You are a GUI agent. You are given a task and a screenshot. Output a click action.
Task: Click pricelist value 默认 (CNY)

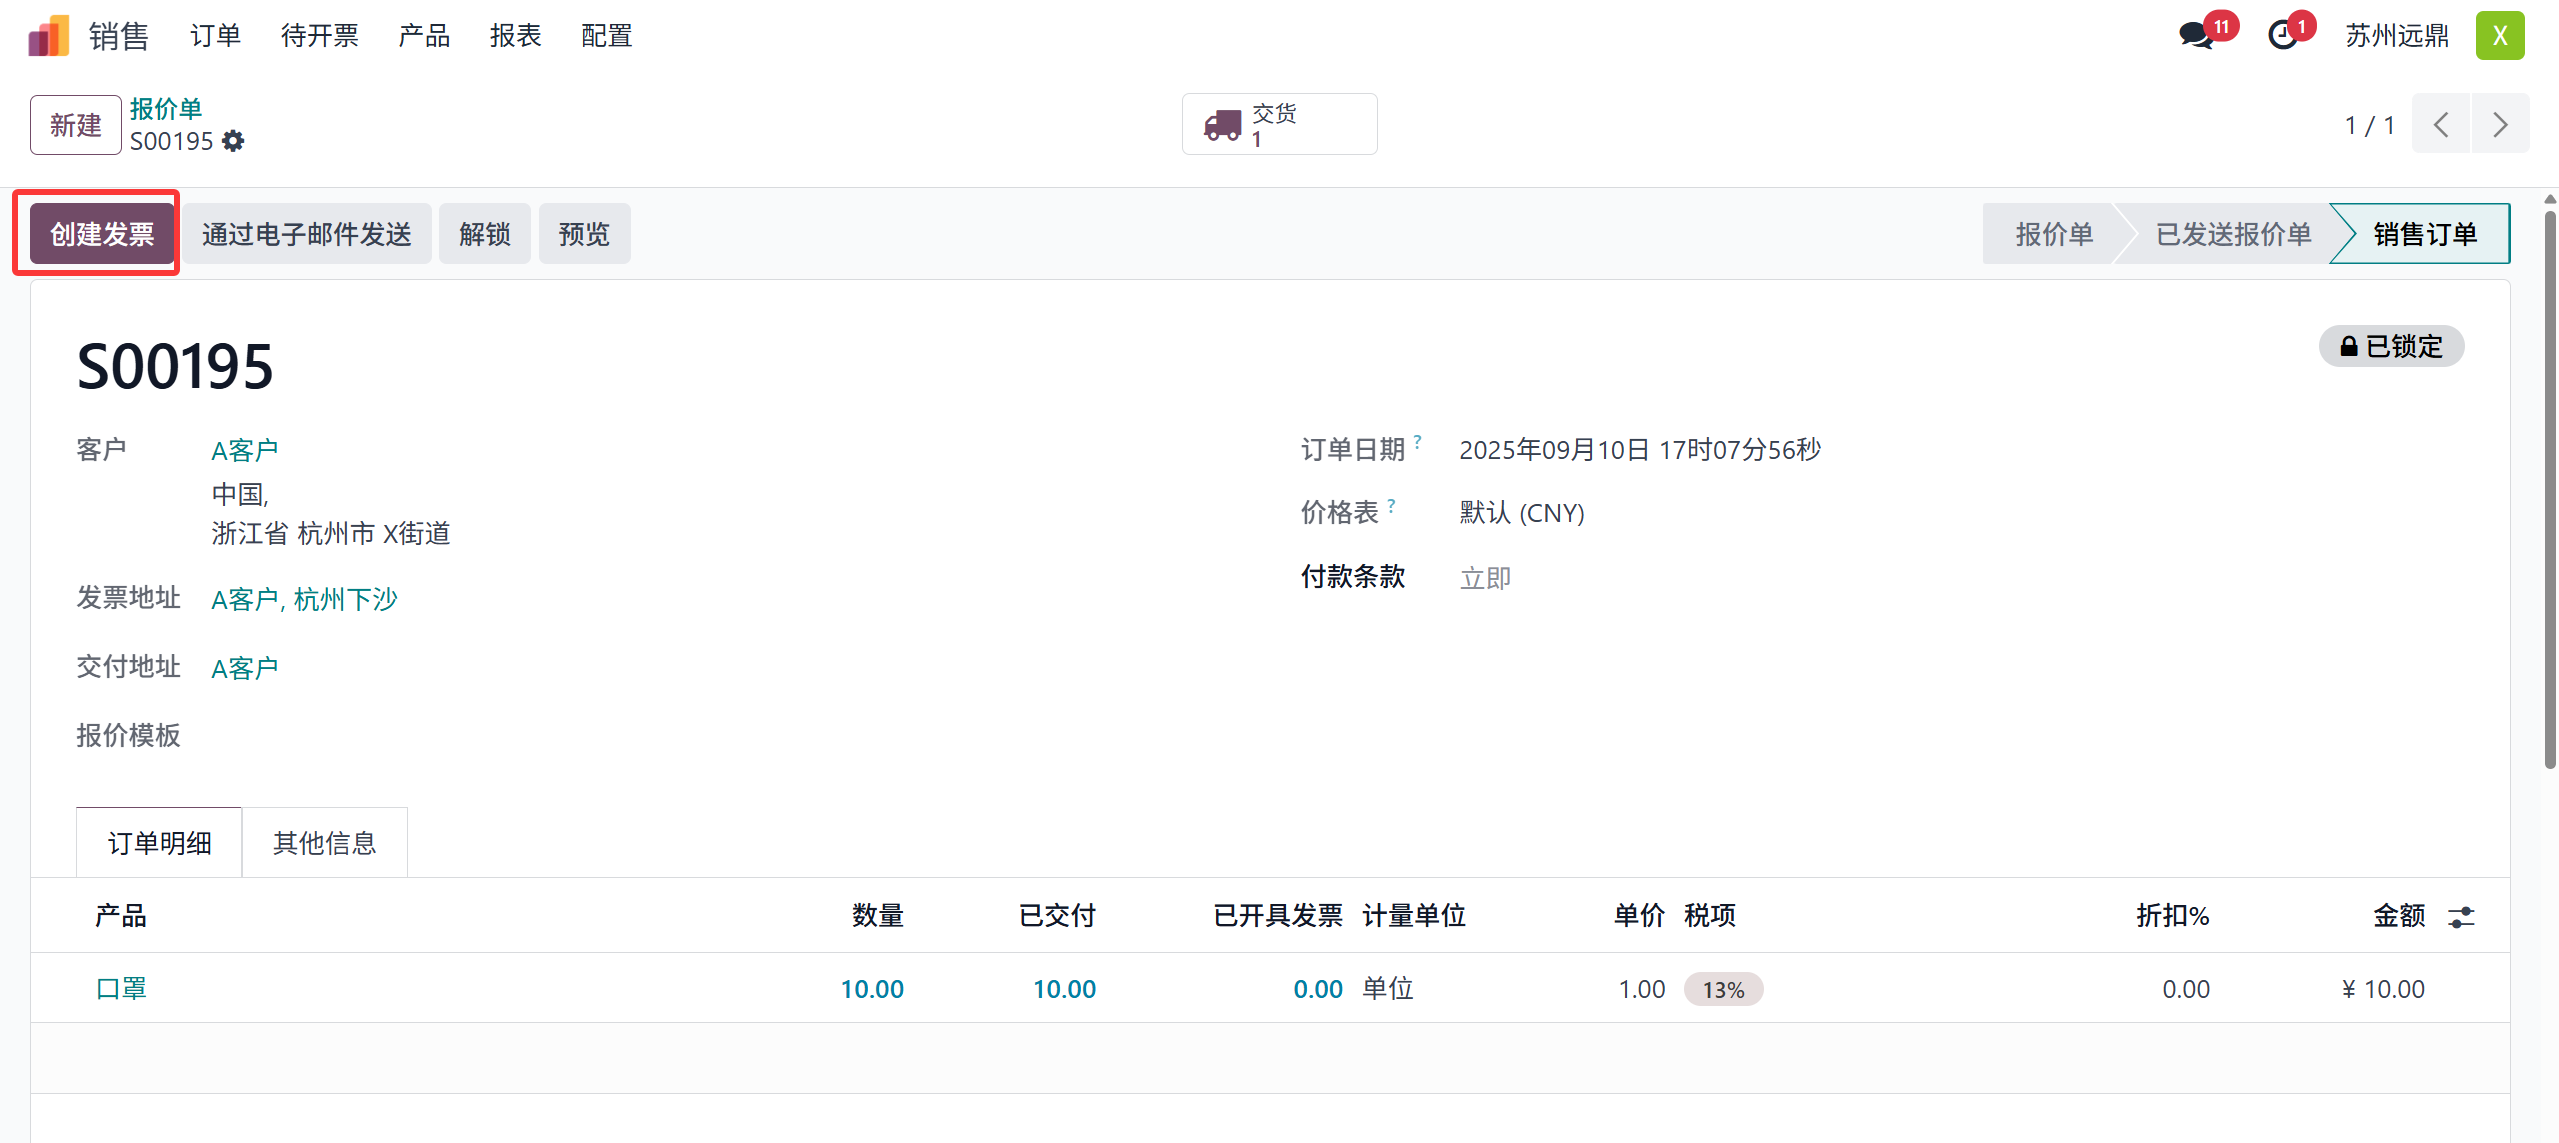click(x=1522, y=513)
